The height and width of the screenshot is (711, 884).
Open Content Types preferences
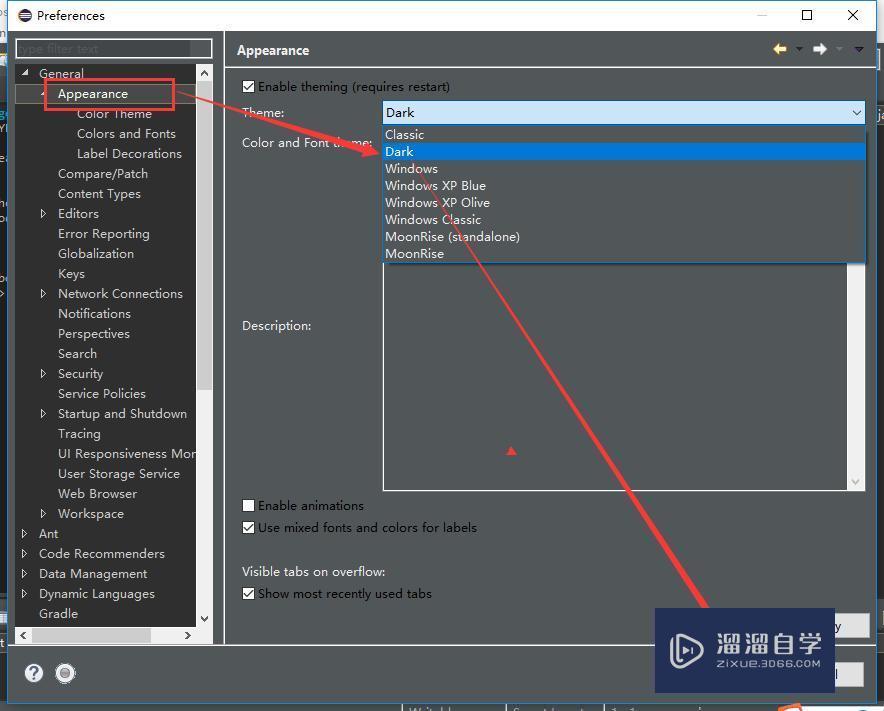pyautogui.click(x=99, y=194)
